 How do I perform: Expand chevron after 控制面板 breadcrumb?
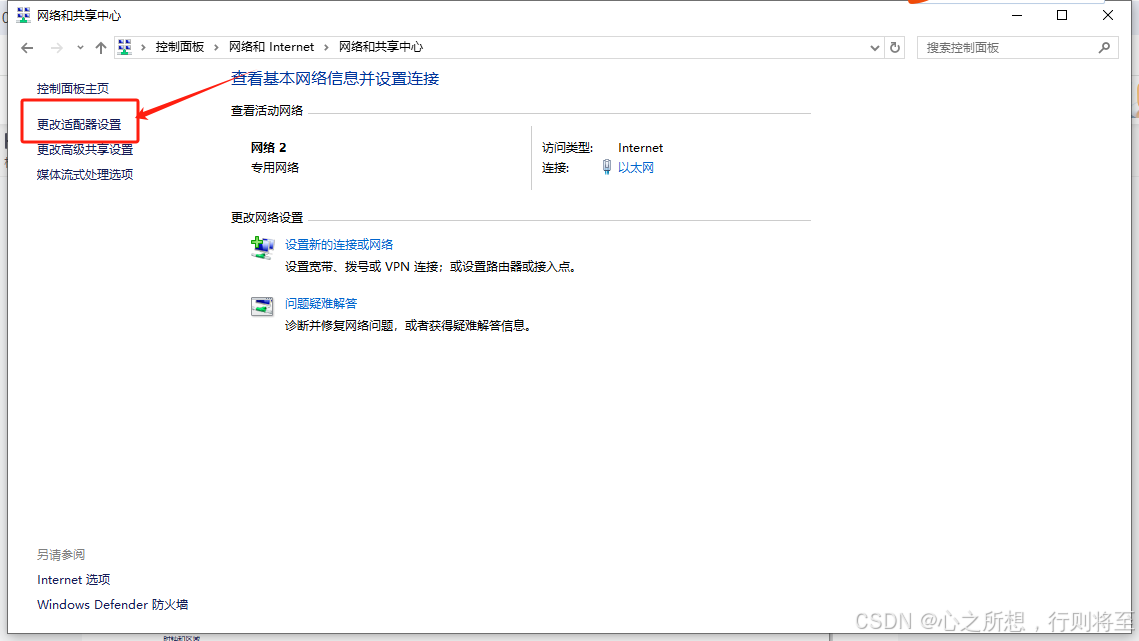coord(216,47)
